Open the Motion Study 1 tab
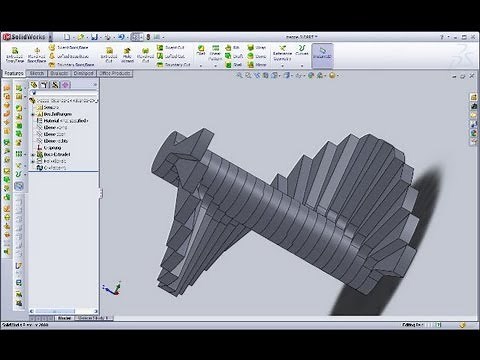The height and width of the screenshot is (360, 480). tap(94, 318)
